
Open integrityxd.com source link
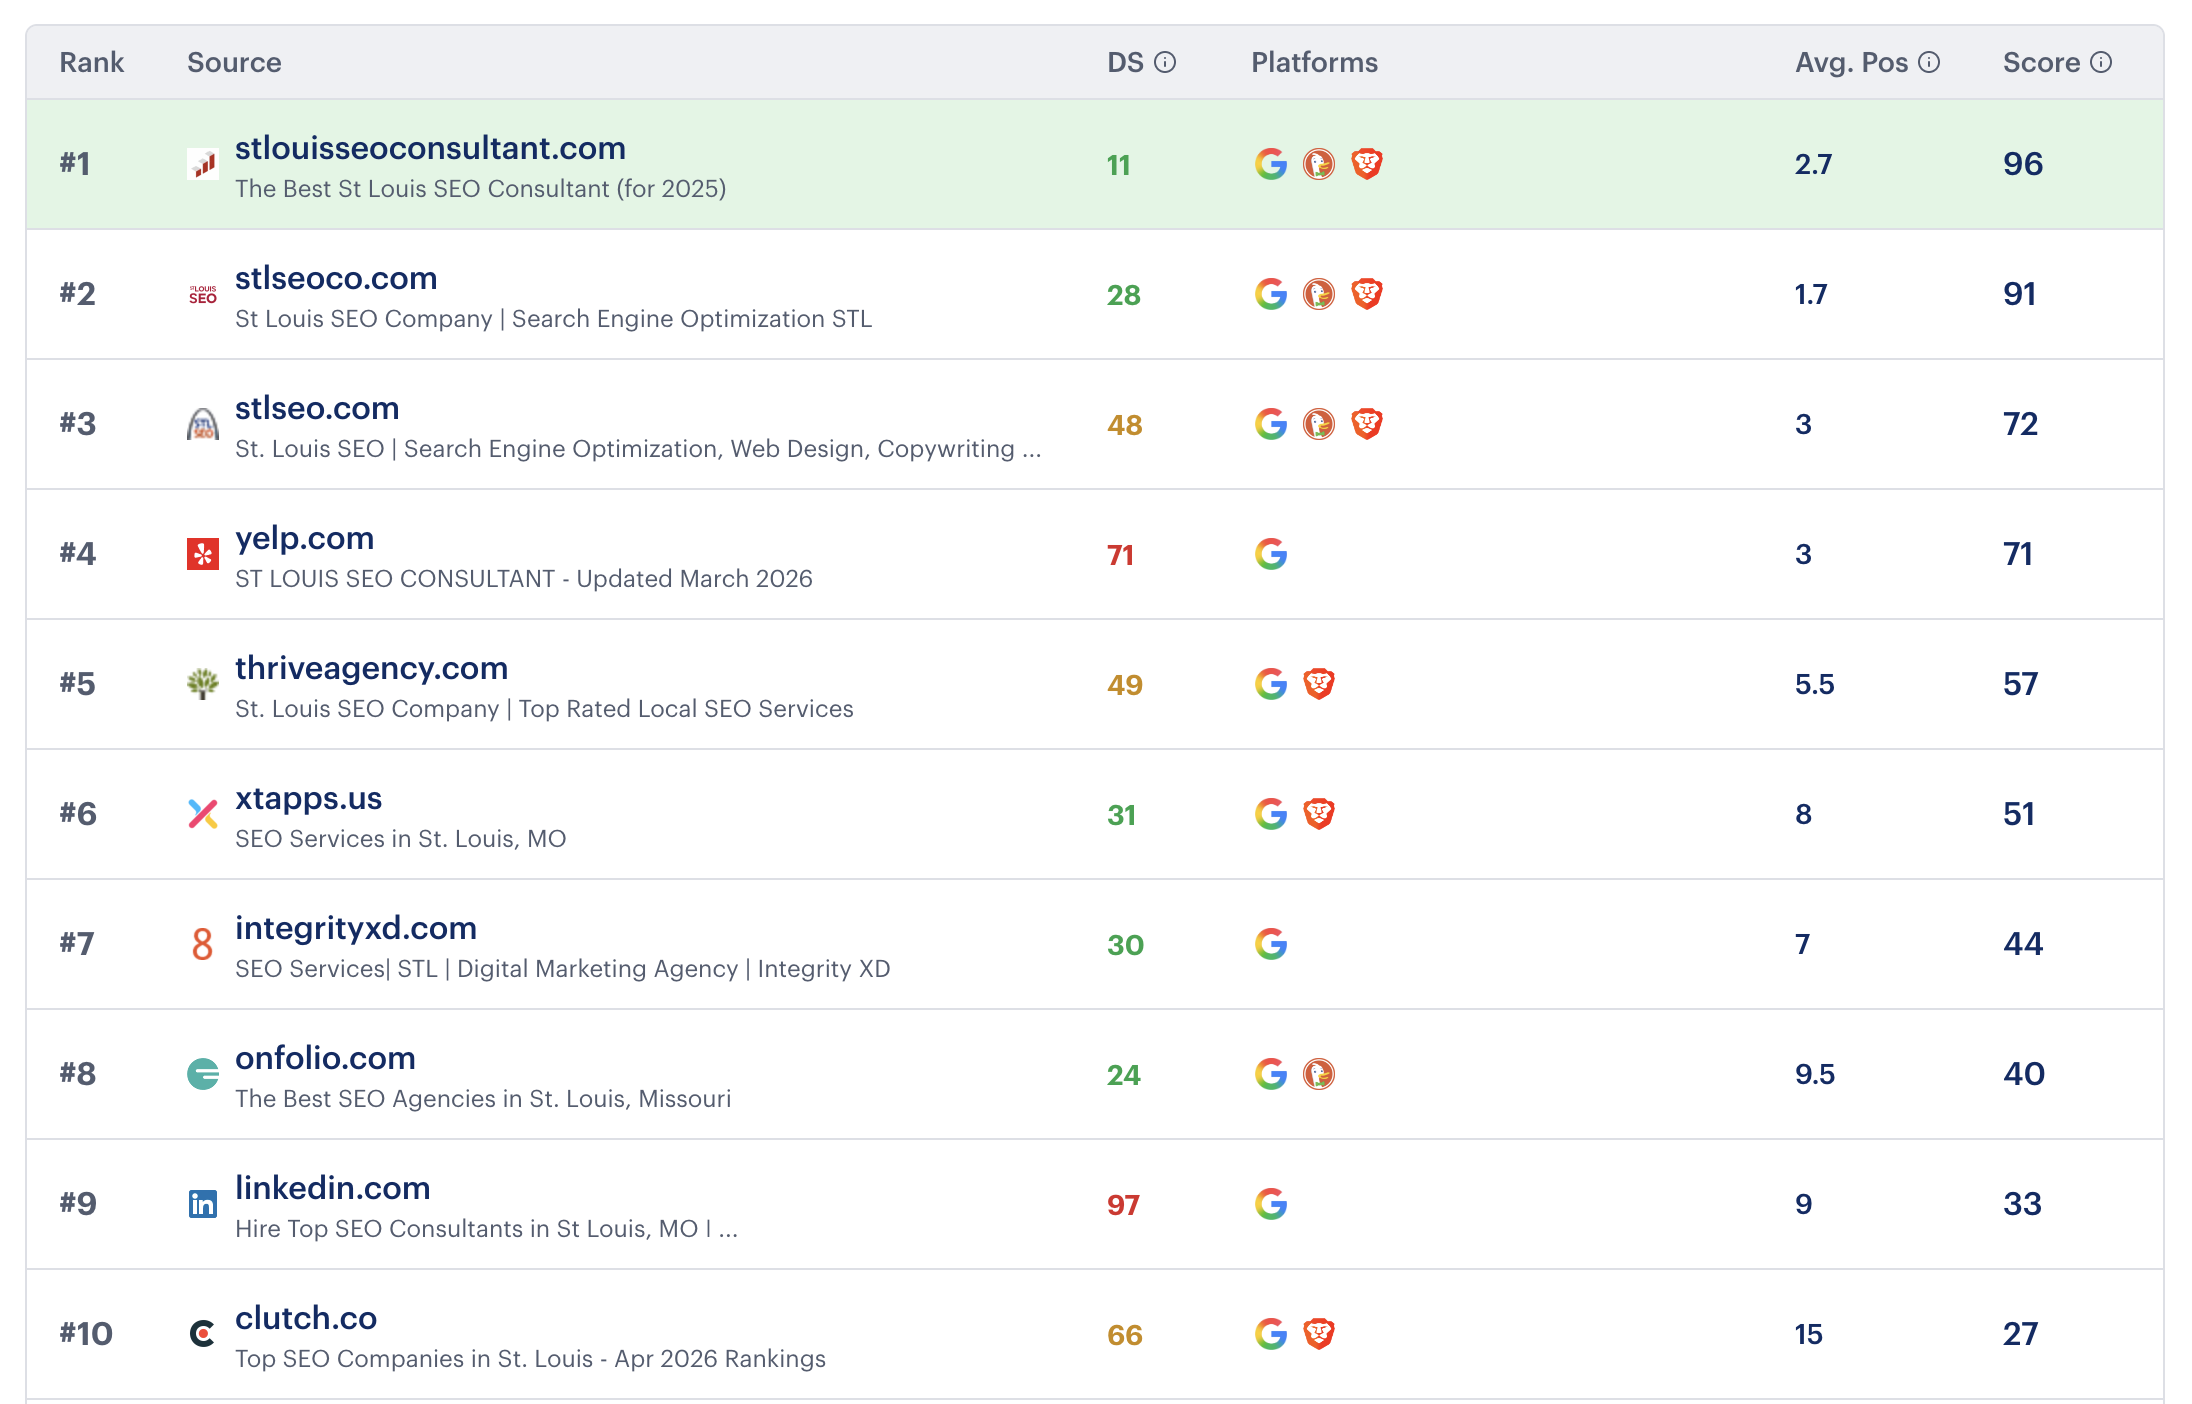356,928
